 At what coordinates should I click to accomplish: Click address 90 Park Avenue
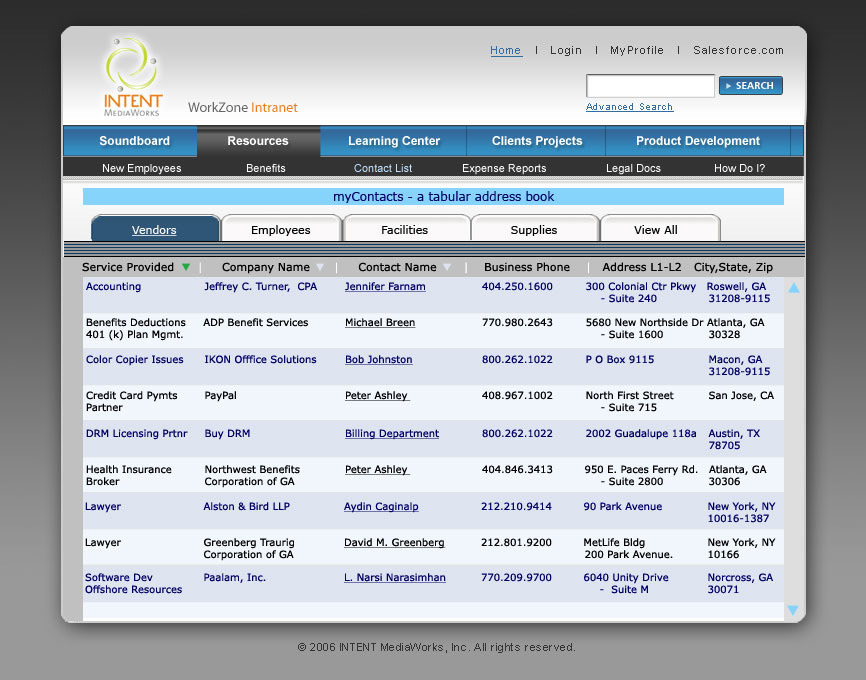click(x=622, y=507)
